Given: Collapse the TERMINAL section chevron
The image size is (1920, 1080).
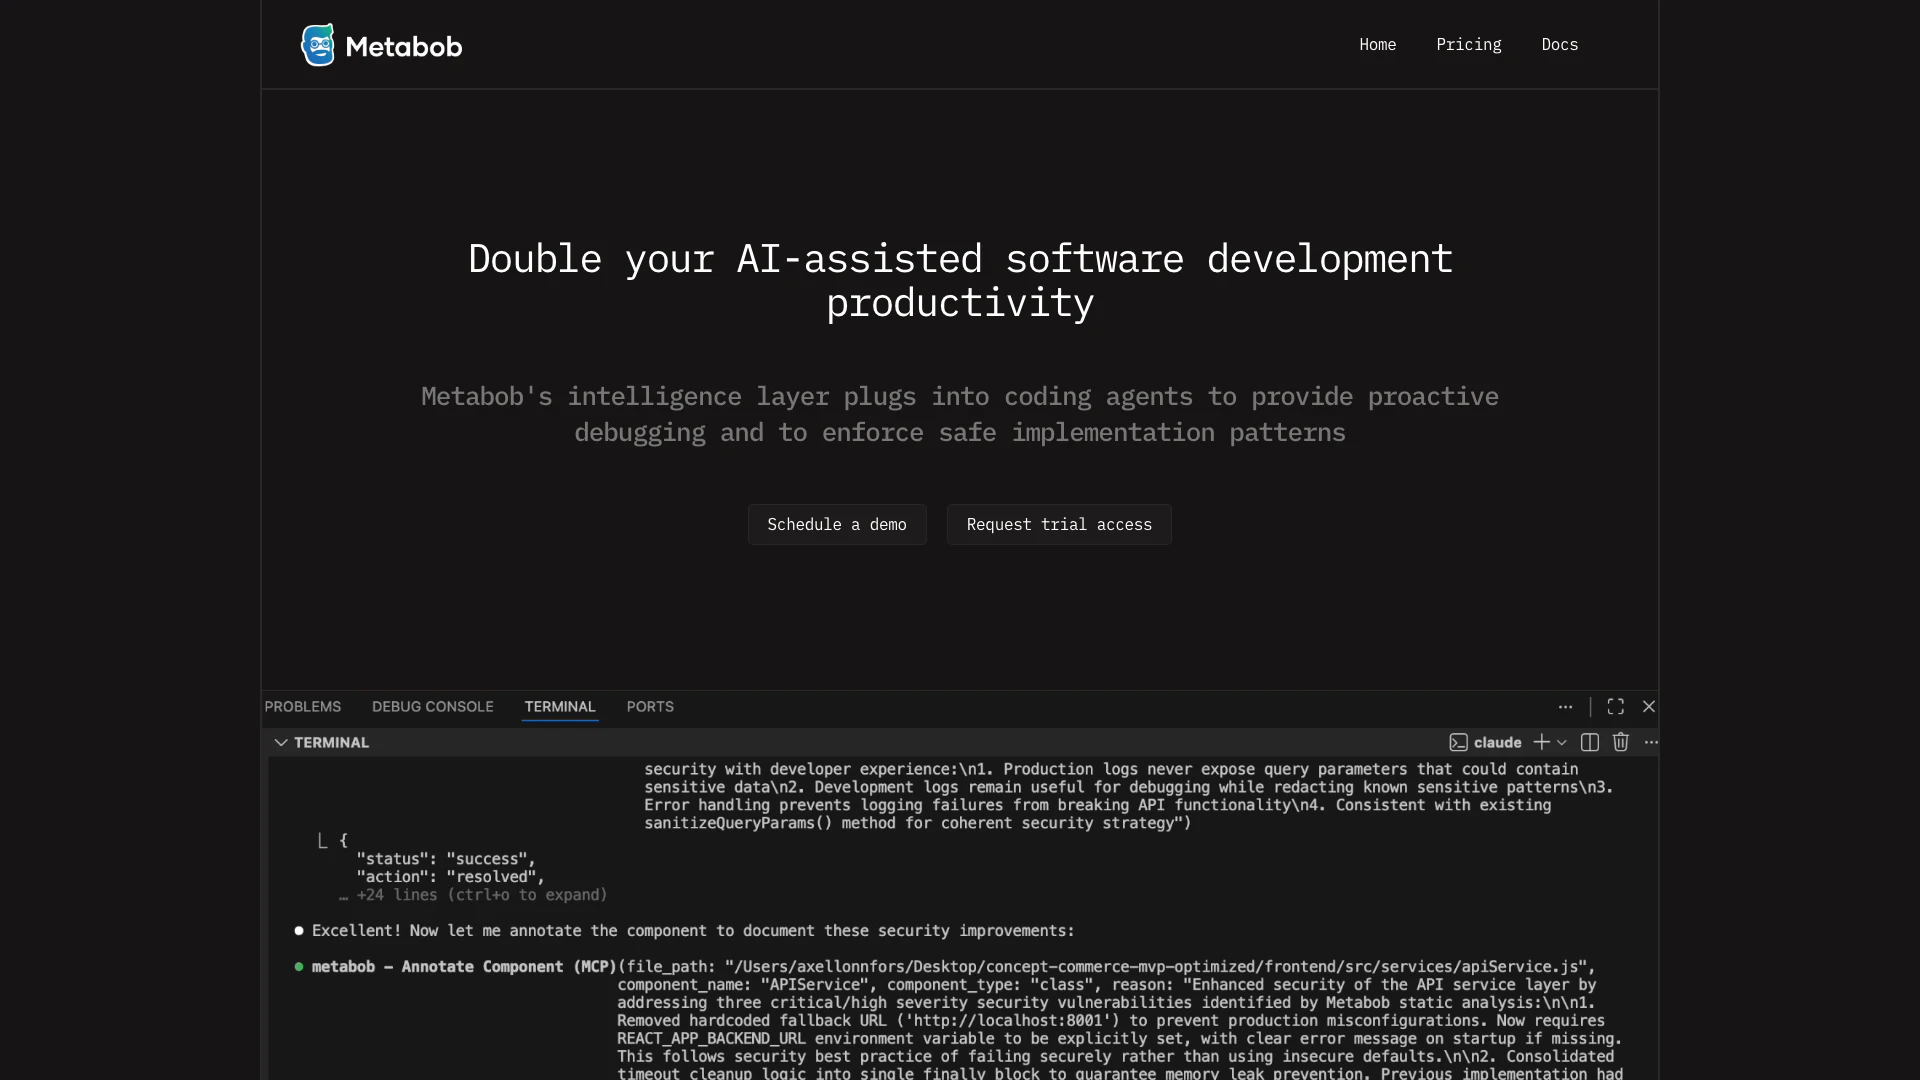Looking at the screenshot, I should click(281, 742).
